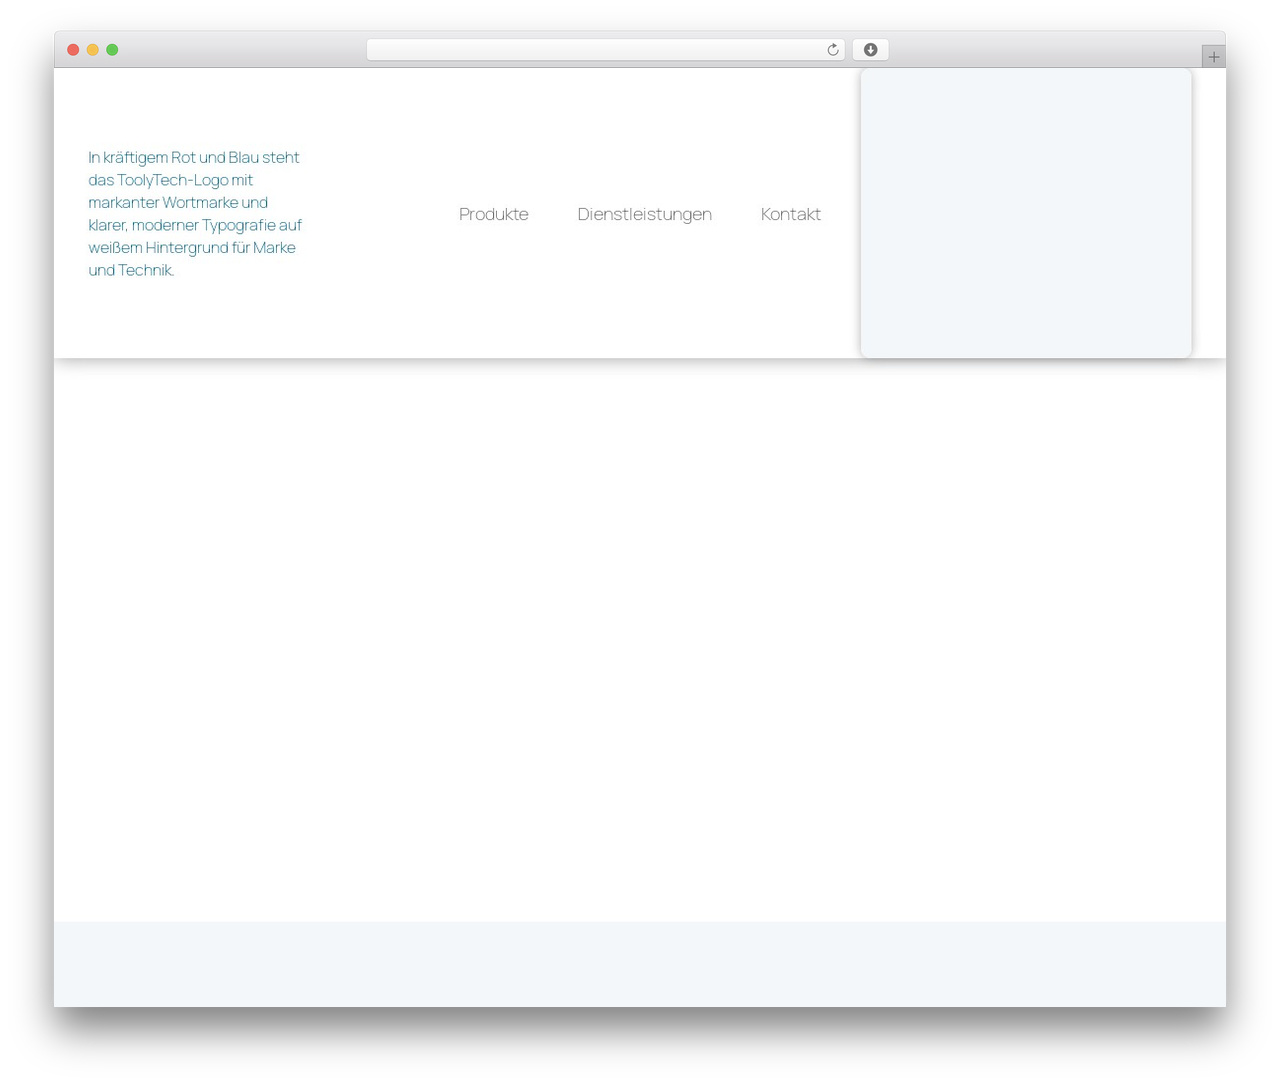The height and width of the screenshot is (1084, 1280).
Task: Reload the page with the refresh icon
Action: tap(832, 50)
